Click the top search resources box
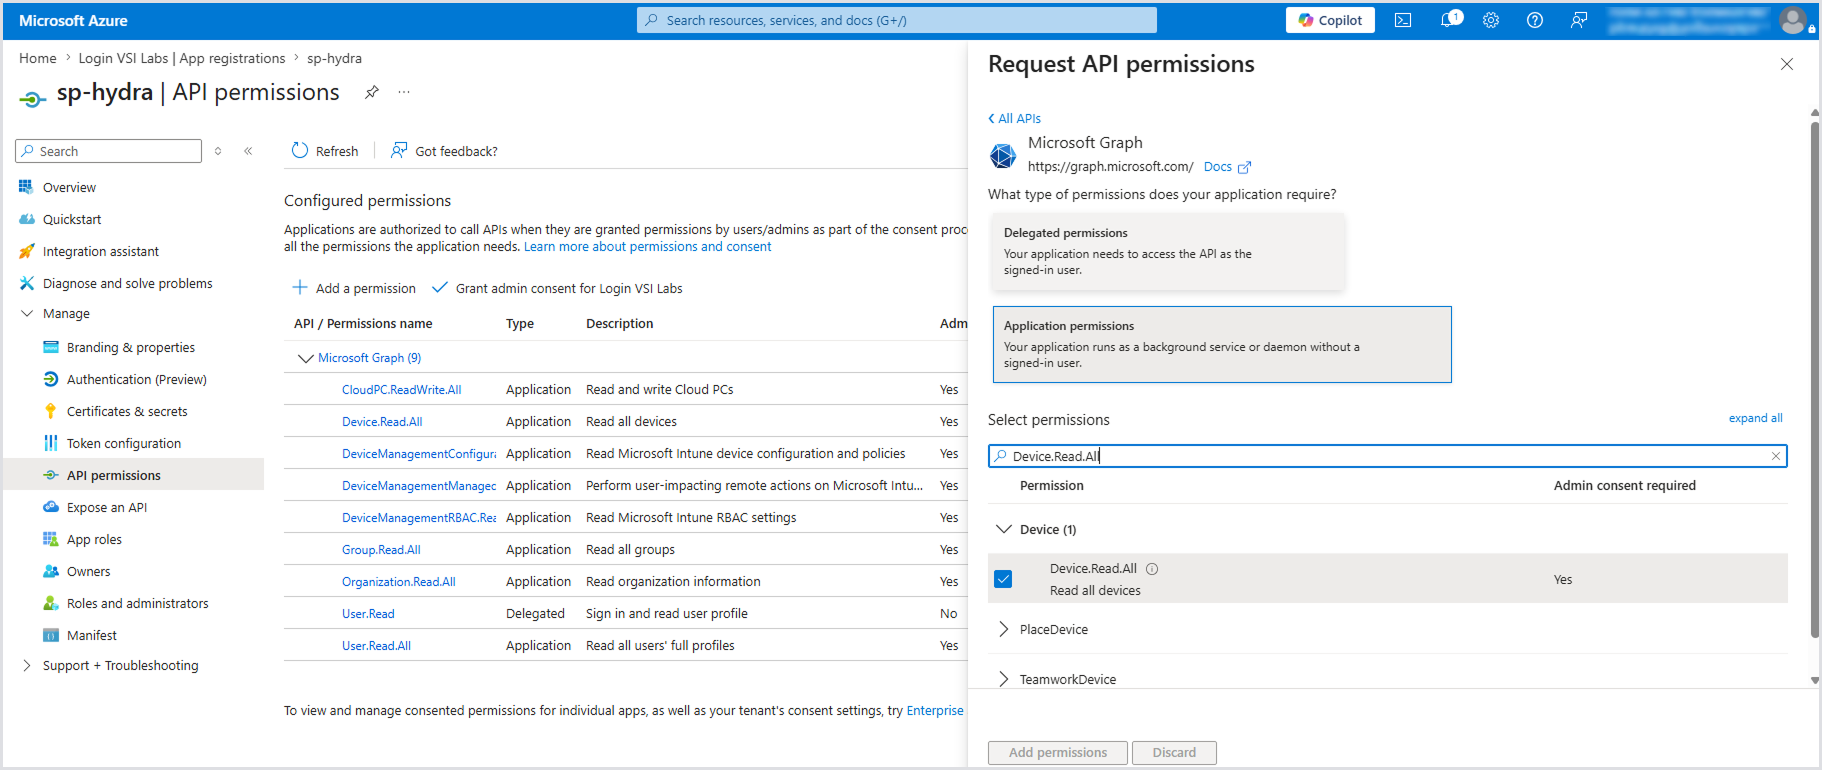Viewport: 1822px width, 770px height. tap(897, 20)
